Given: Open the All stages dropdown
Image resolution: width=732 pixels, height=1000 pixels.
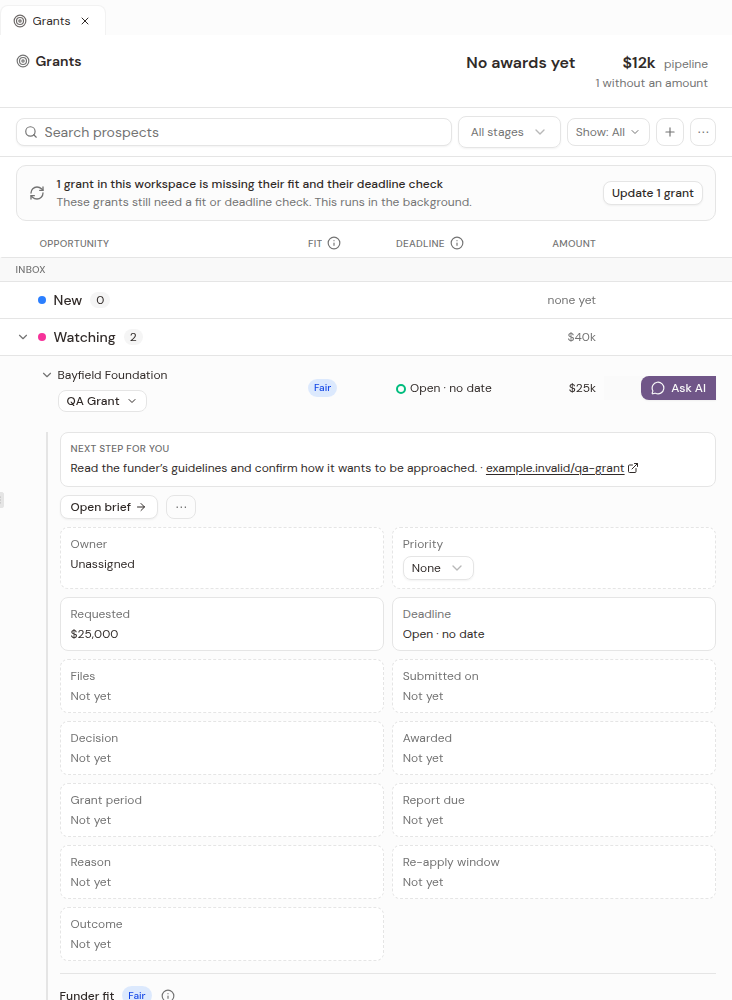Looking at the screenshot, I should tap(509, 132).
